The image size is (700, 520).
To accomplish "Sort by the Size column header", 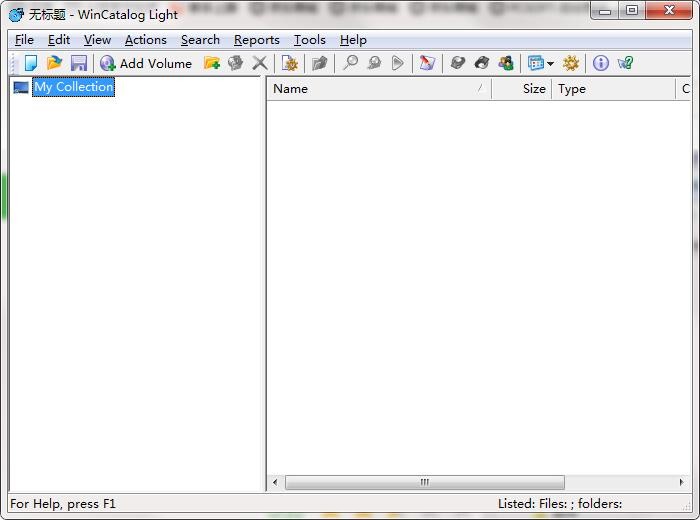I will coord(521,88).
